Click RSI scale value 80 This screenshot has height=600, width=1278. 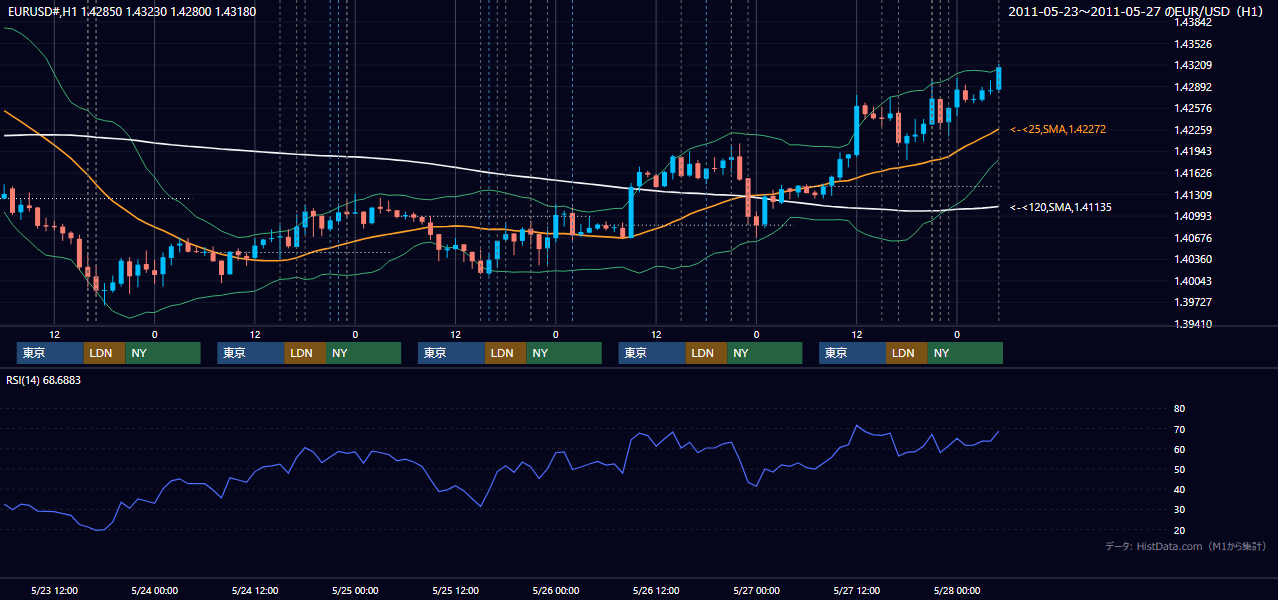[x=1179, y=409]
